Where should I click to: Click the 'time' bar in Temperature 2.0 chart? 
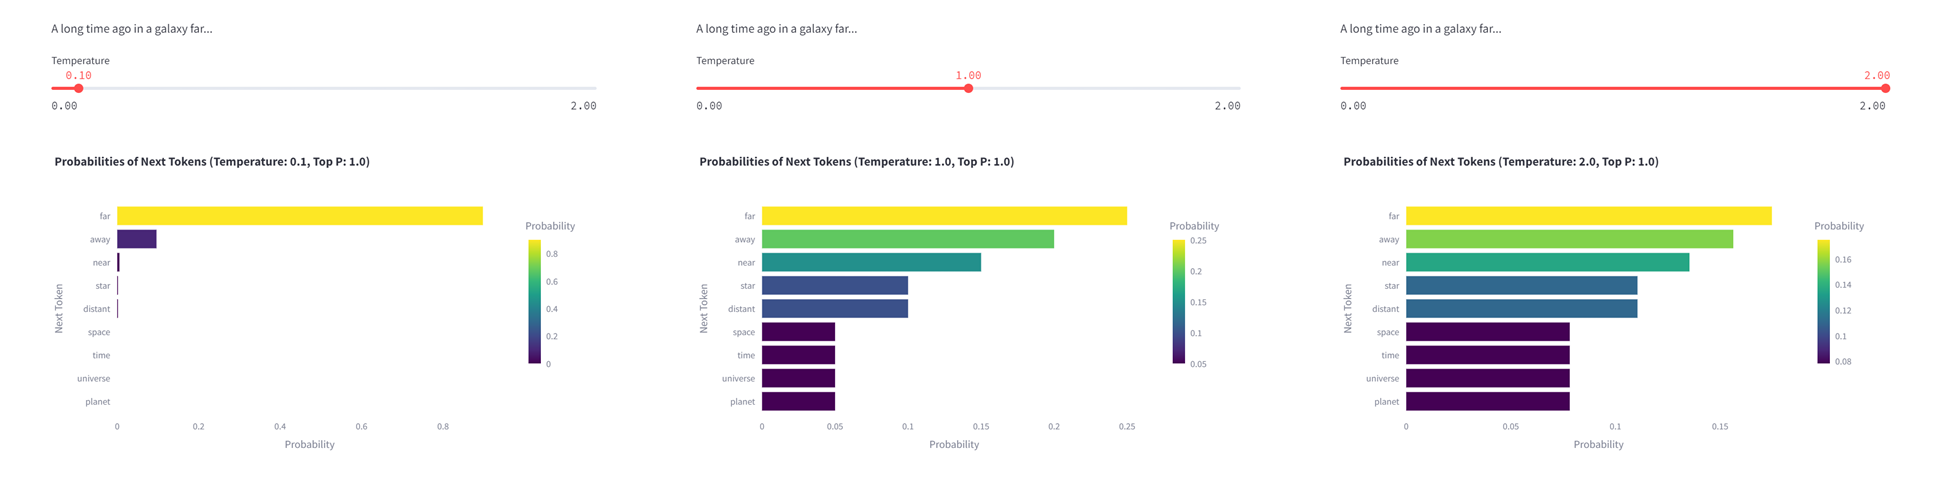1488,355
